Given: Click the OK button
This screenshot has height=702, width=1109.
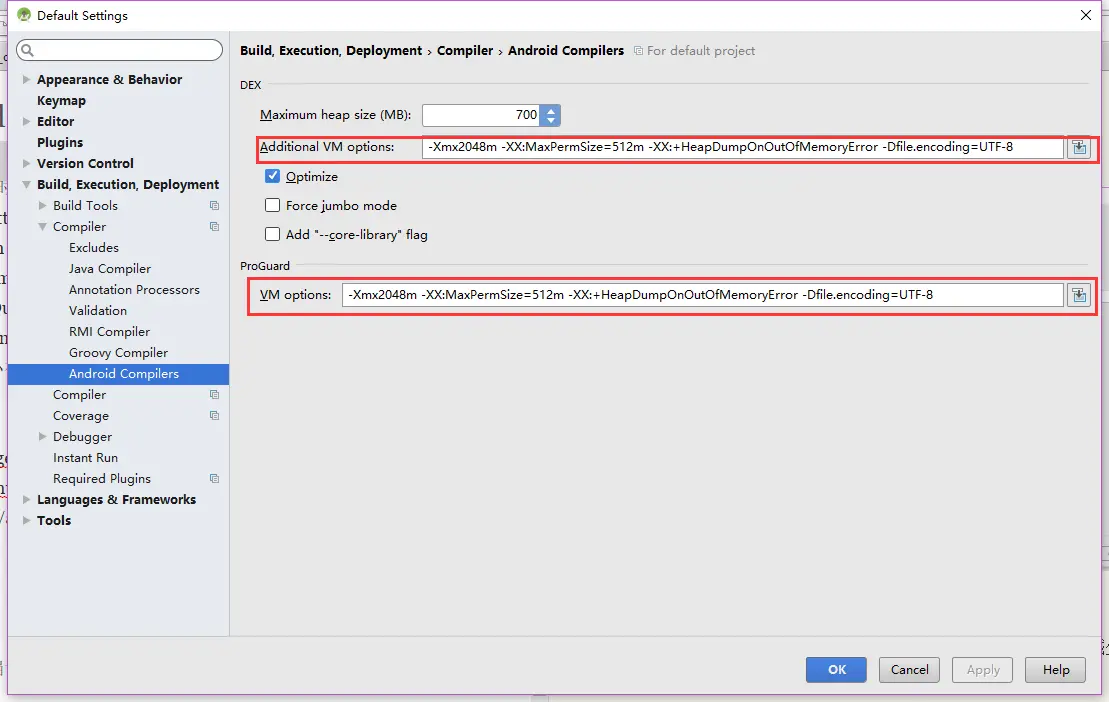Looking at the screenshot, I should pyautogui.click(x=836, y=669).
